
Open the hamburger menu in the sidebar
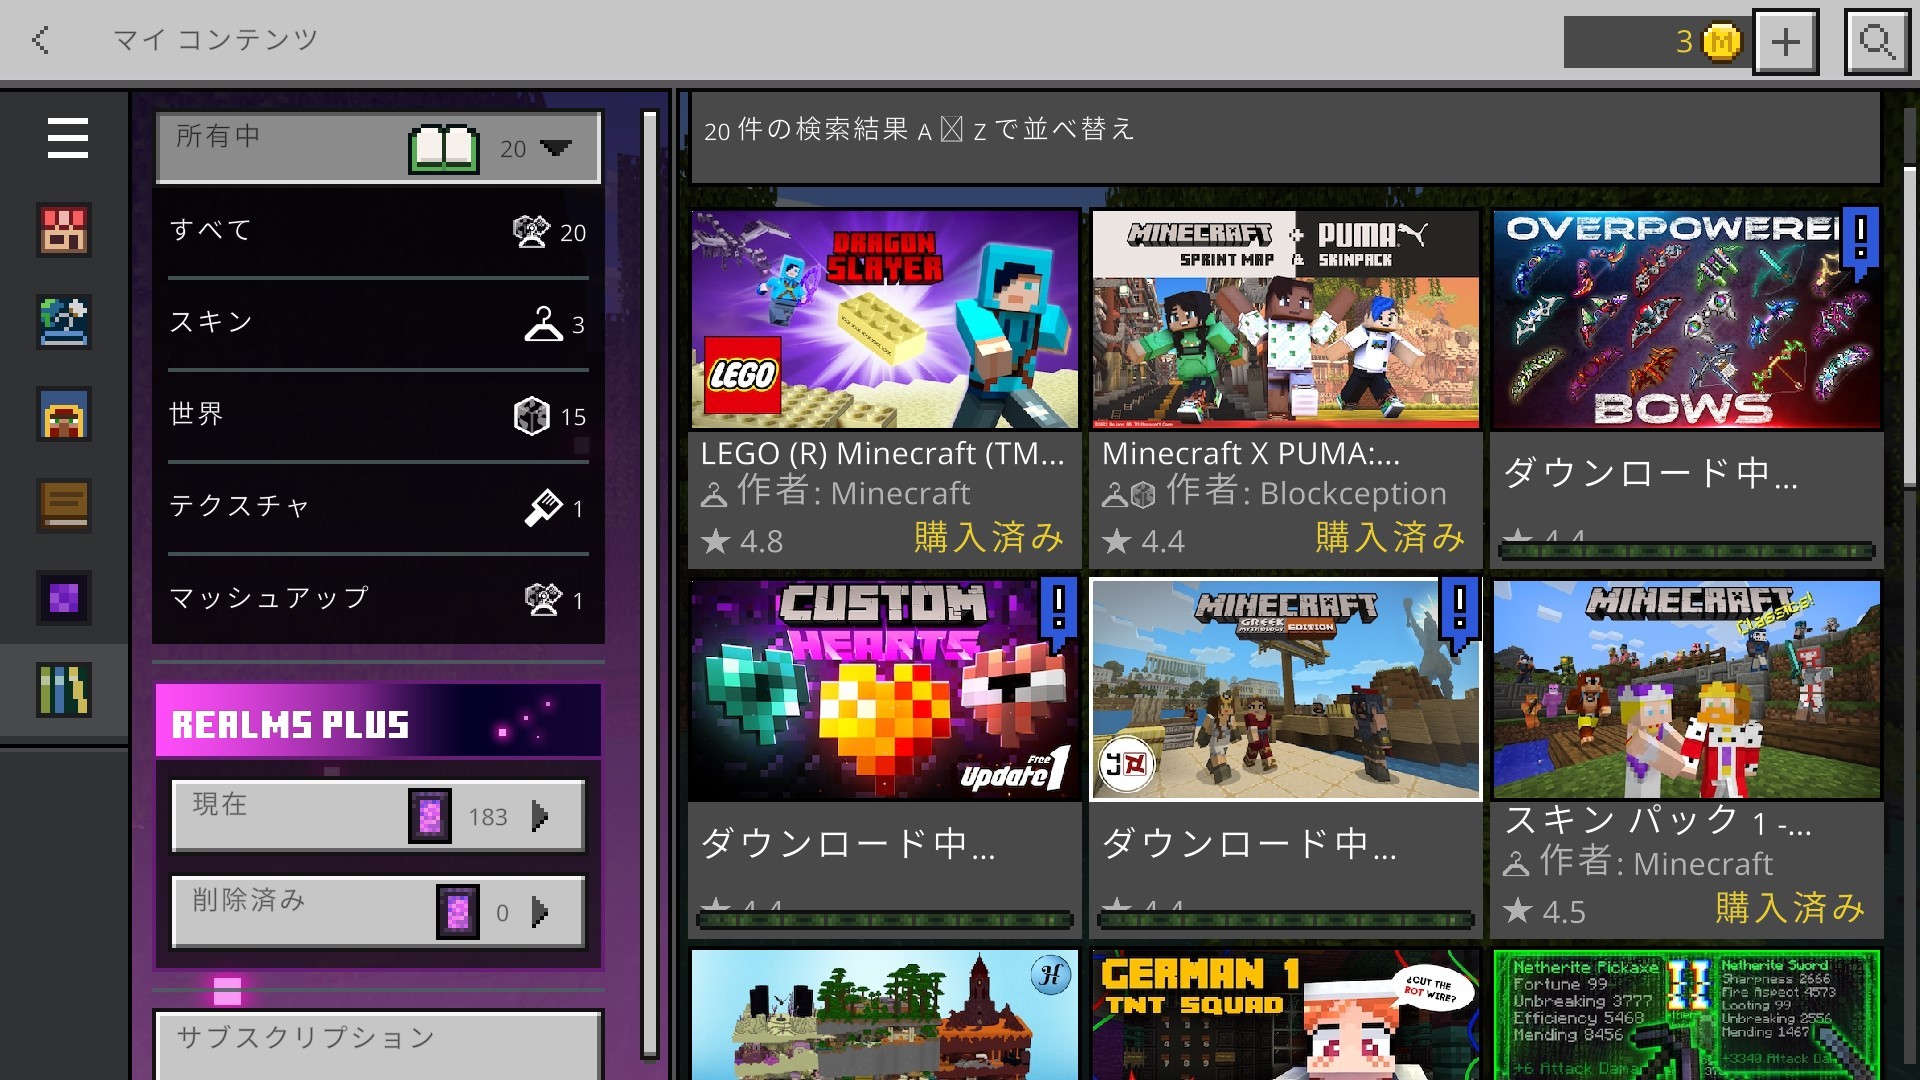(67, 138)
